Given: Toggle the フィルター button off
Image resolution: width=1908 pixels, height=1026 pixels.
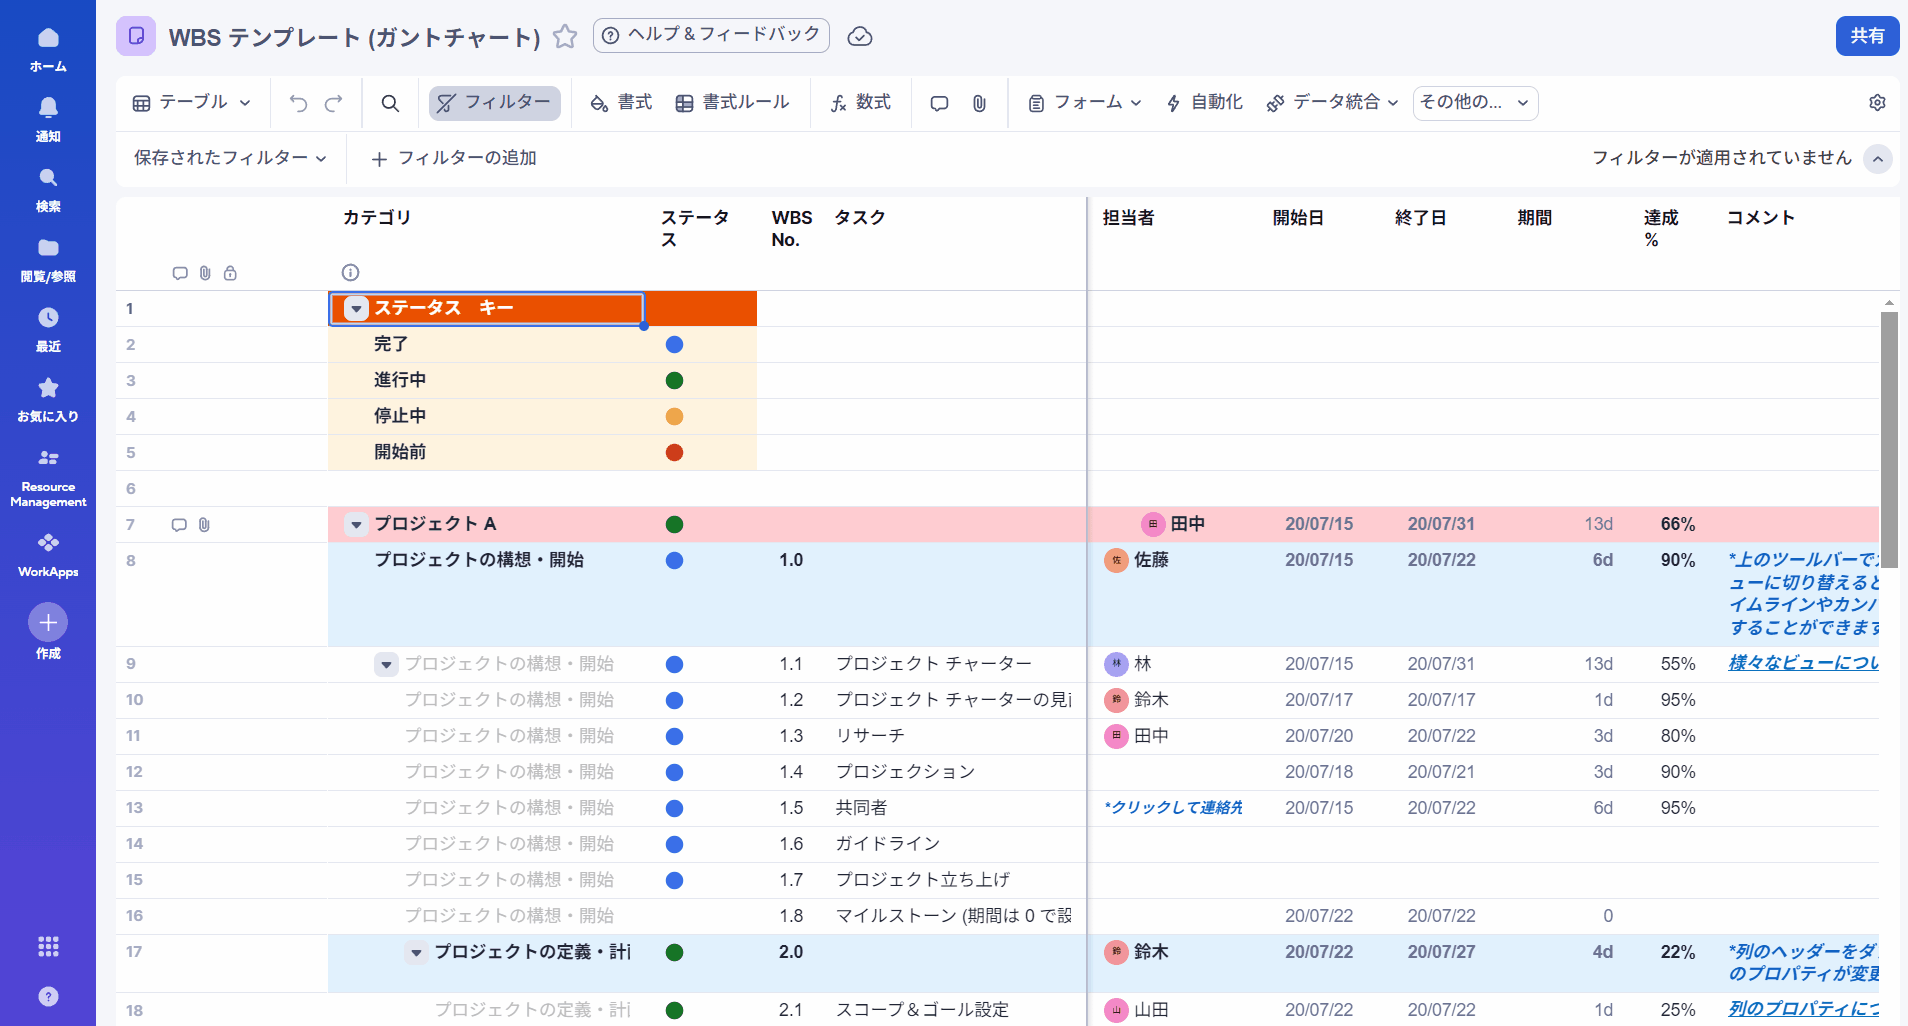Looking at the screenshot, I should pos(493,102).
